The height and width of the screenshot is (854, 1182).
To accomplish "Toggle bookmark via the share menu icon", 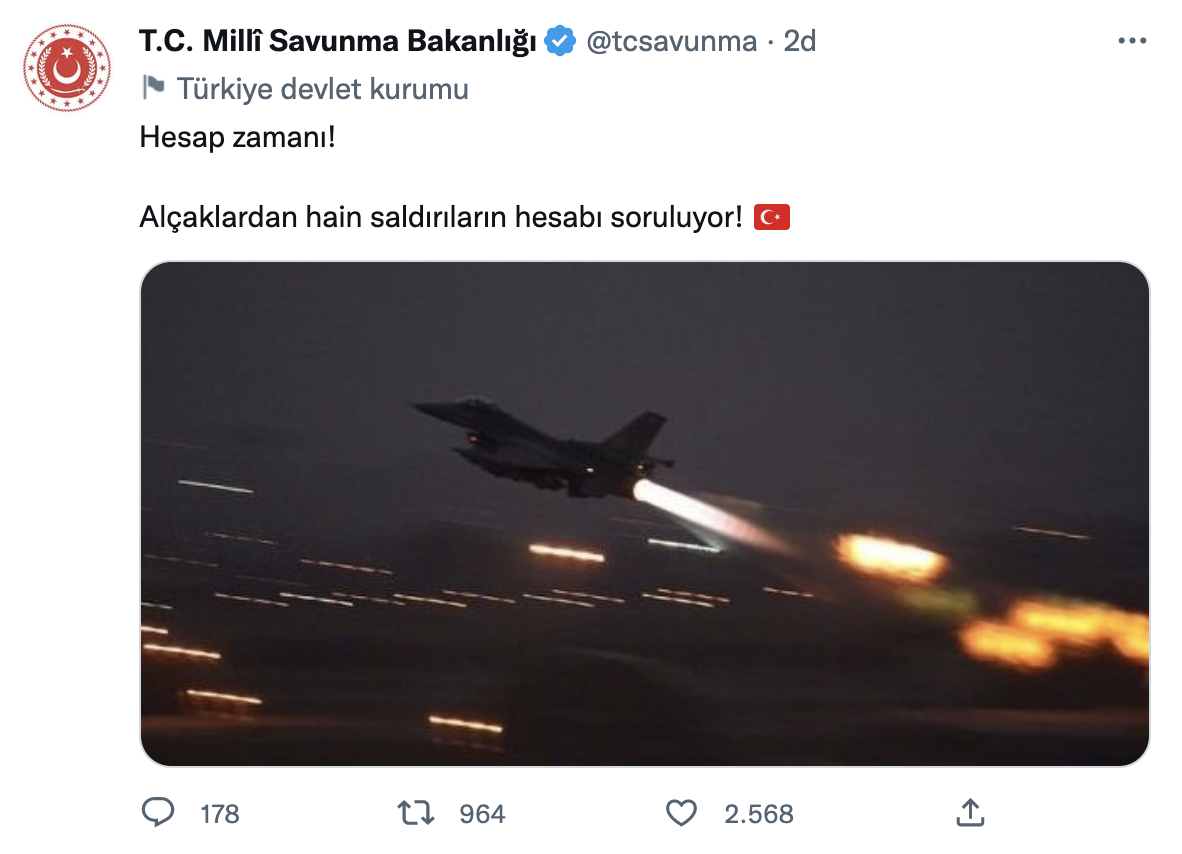I will tap(969, 813).
